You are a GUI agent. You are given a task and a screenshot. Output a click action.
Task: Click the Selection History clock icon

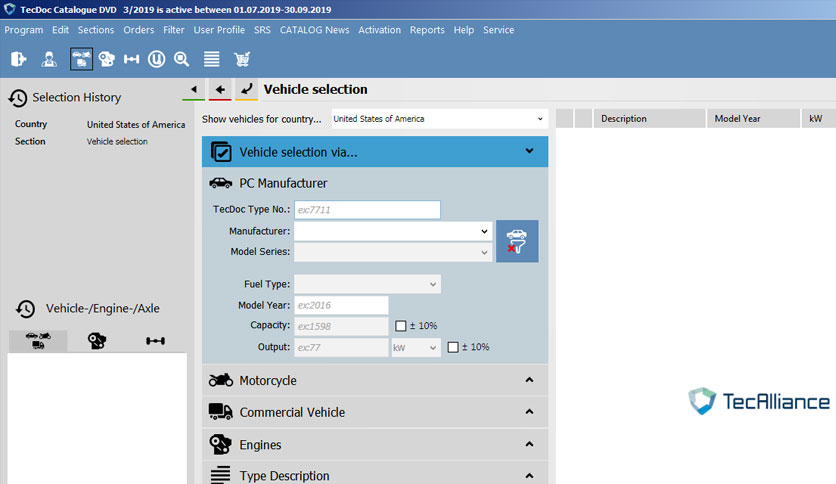tap(18, 98)
